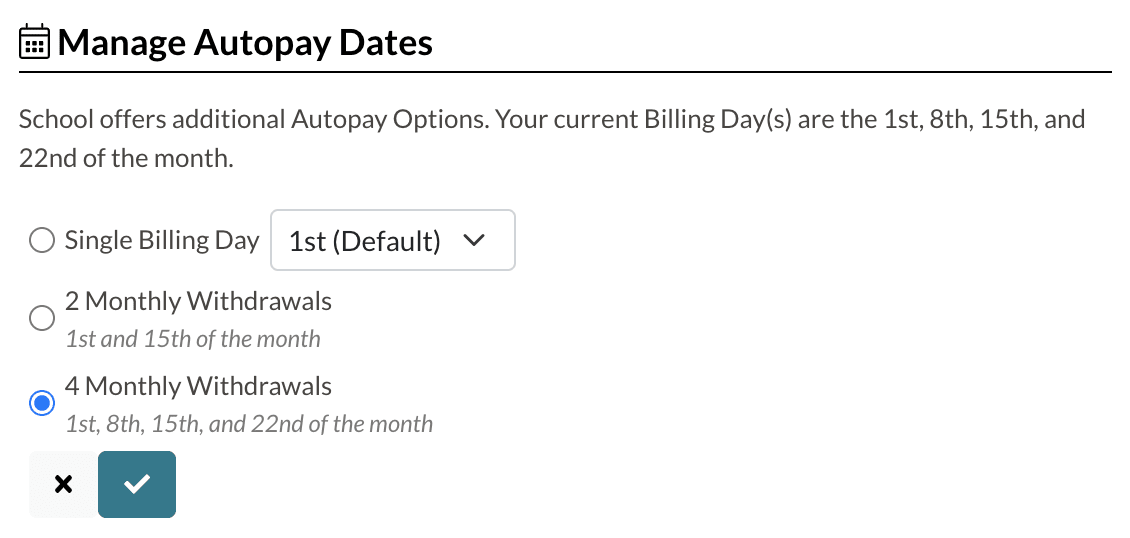Click the horizontal divider below the heading
The image size is (1130, 538).
pos(565,72)
